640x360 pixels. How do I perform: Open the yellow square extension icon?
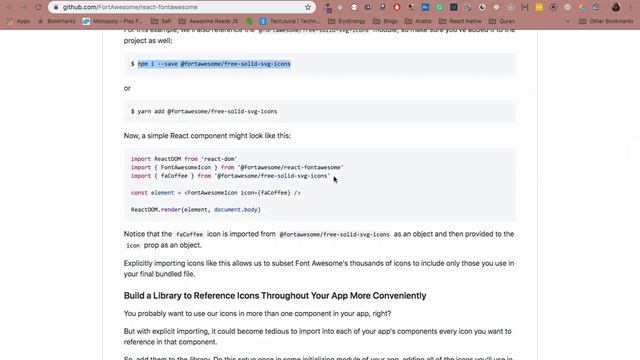coord(539,7)
